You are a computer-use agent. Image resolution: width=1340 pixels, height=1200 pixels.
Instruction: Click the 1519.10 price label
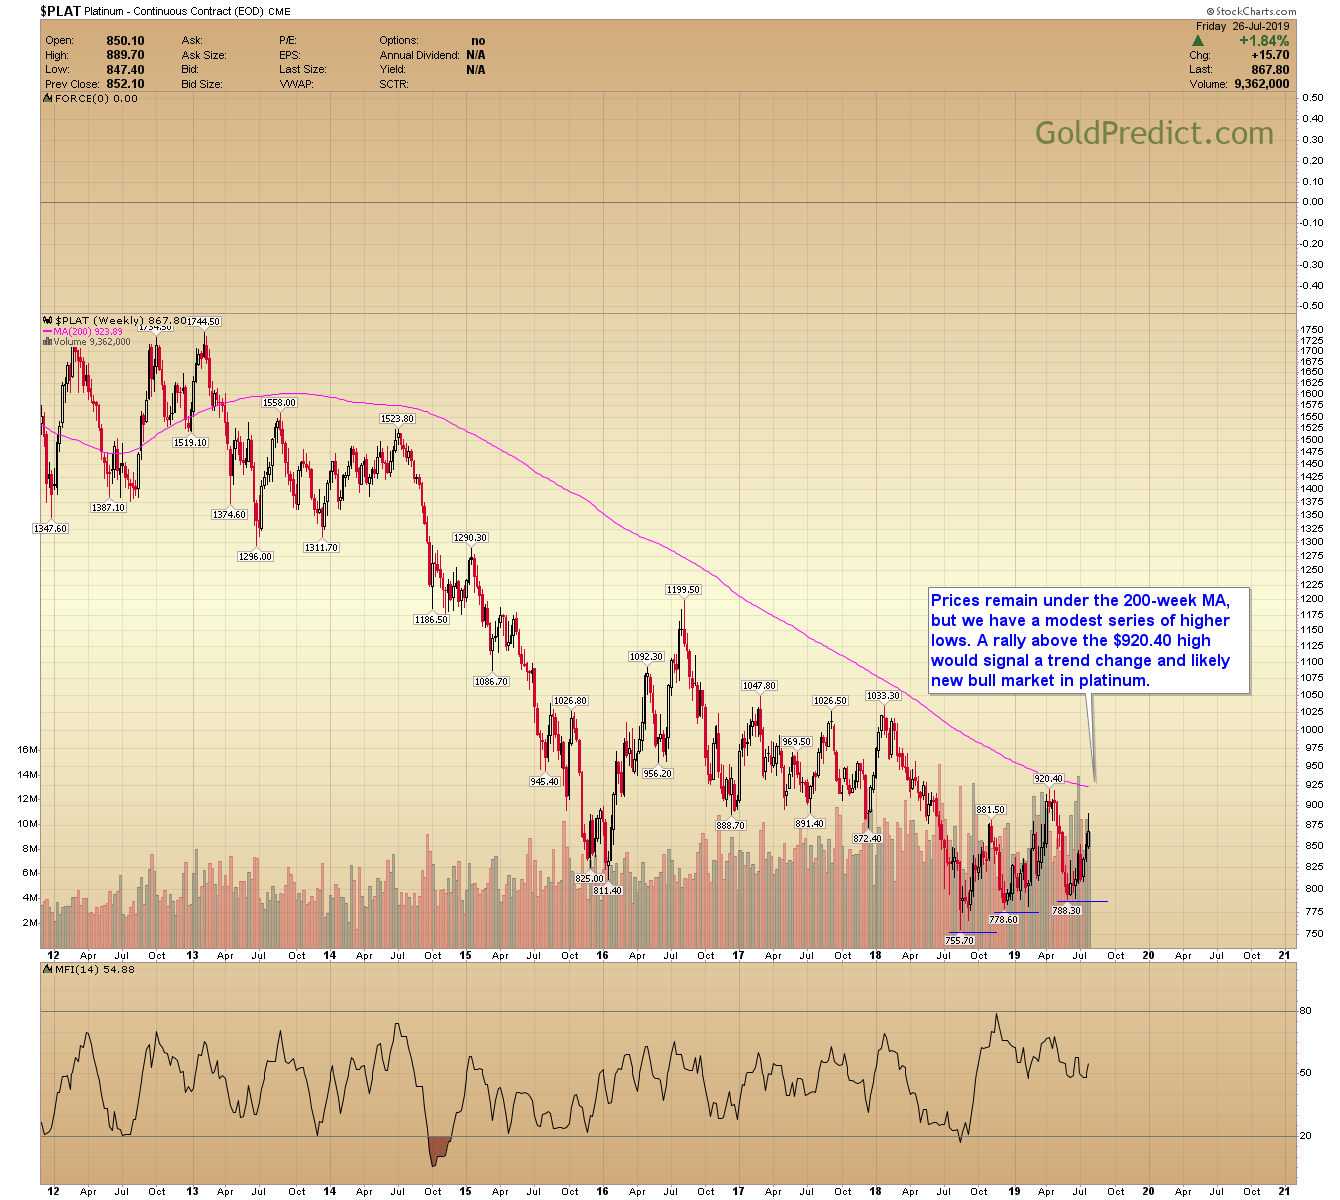coord(190,442)
